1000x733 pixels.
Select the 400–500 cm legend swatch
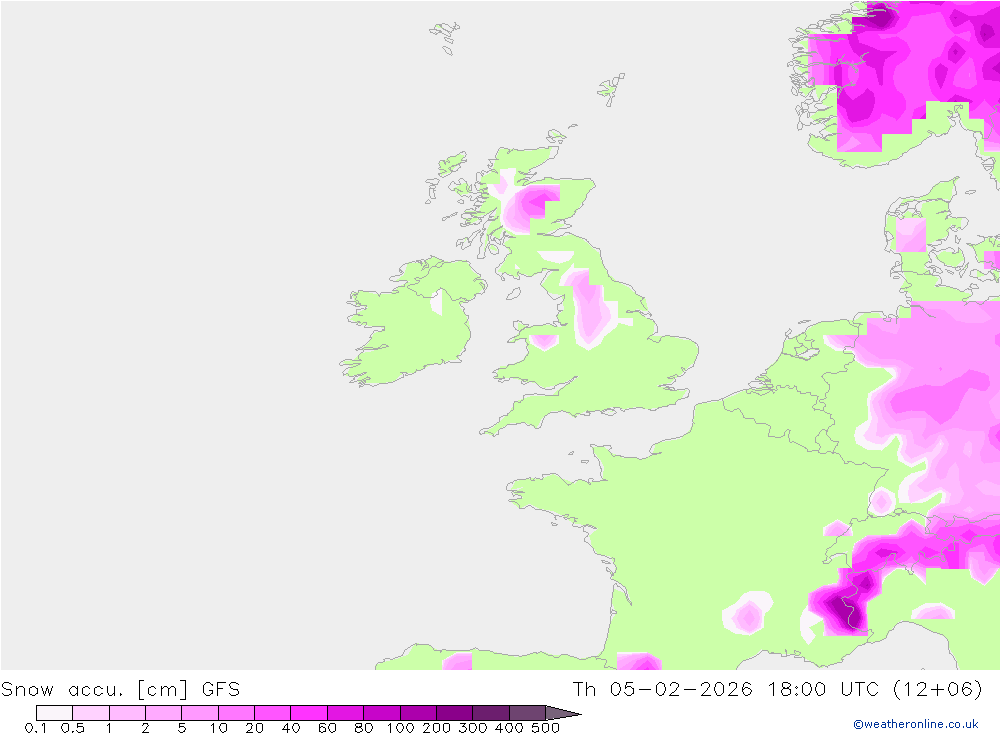pos(527,713)
